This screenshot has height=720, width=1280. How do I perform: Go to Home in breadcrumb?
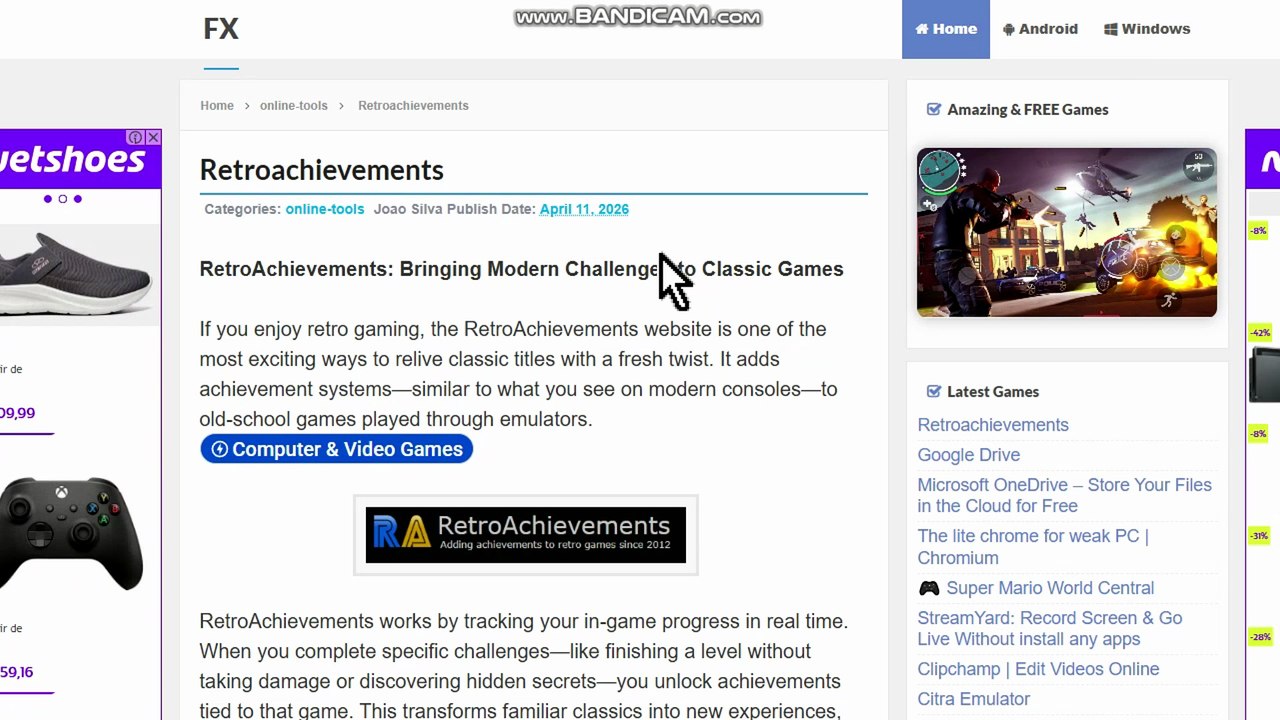pyautogui.click(x=217, y=105)
